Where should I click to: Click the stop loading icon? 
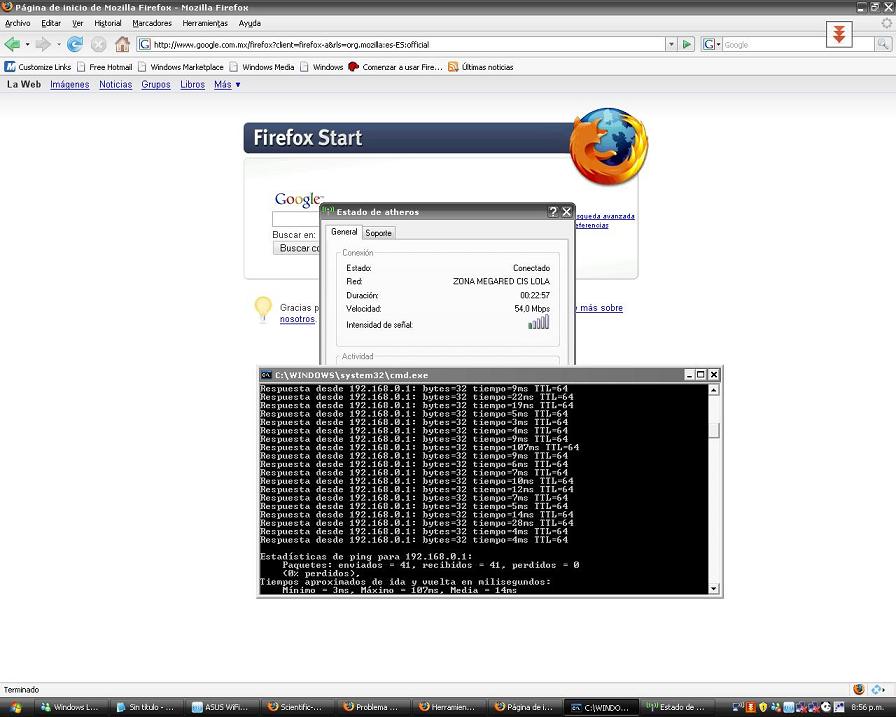pos(98,44)
